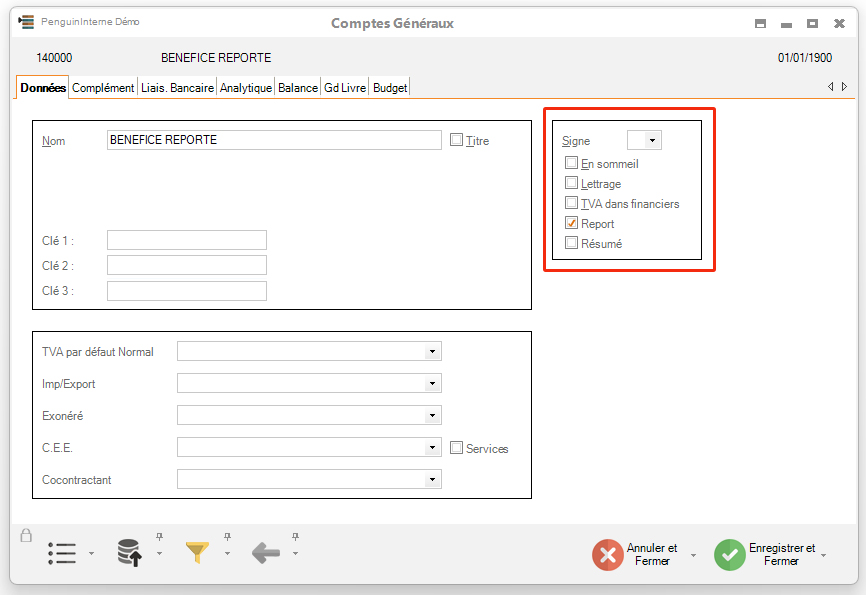
Task: Enable the Titre checkbox
Action: tap(457, 140)
